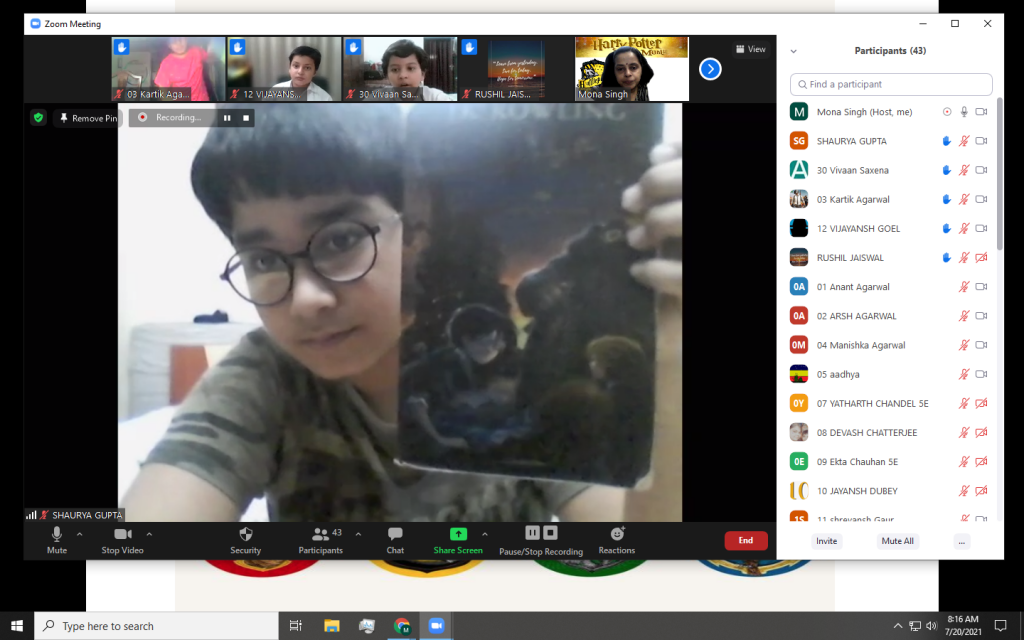Expand video options arrow beside Stop Video
The height and width of the screenshot is (640, 1024).
point(150,534)
